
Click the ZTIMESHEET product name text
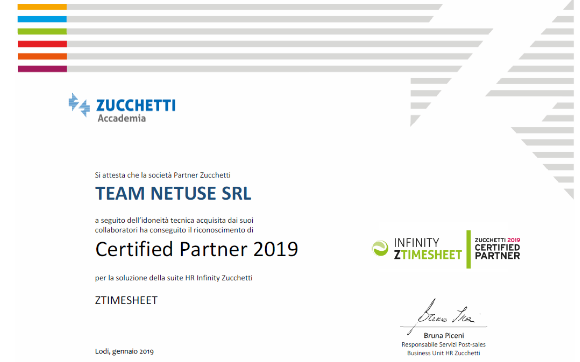(126, 300)
